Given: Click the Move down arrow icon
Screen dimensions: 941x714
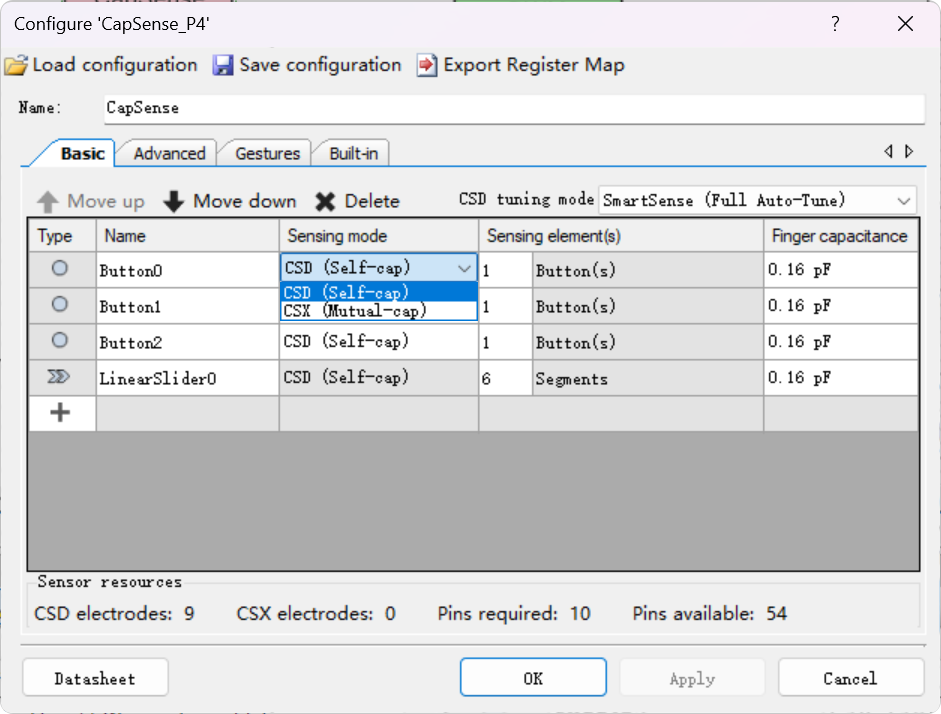Looking at the screenshot, I should tap(173, 202).
